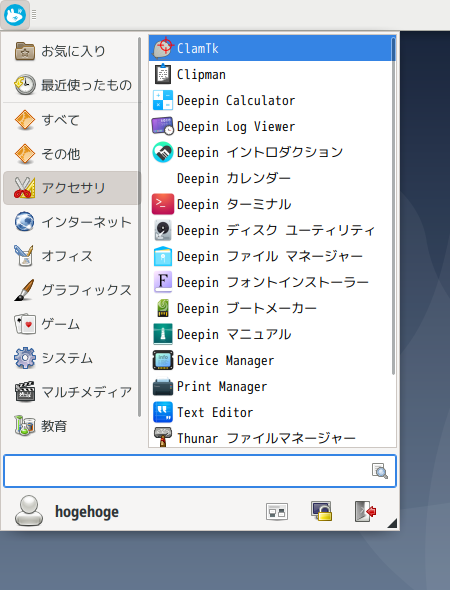450x590 pixels.
Task: Launch Deepin ディスク ユーティリティ
Action: point(272,230)
